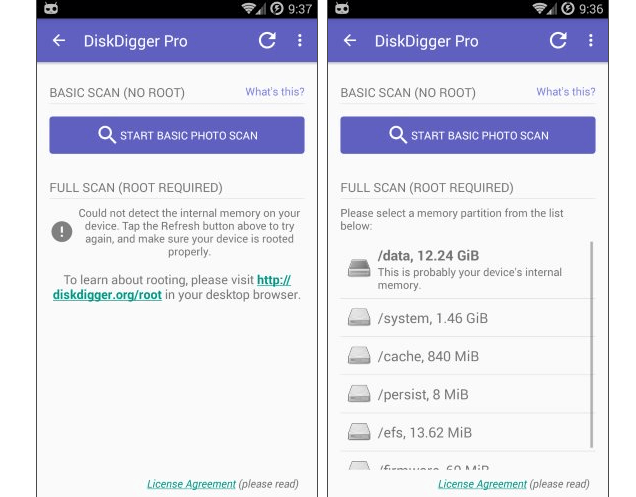Image resolution: width=636 pixels, height=497 pixels.
Task: Tap DiskDigger Pro title in right screen
Action: pos(426,41)
